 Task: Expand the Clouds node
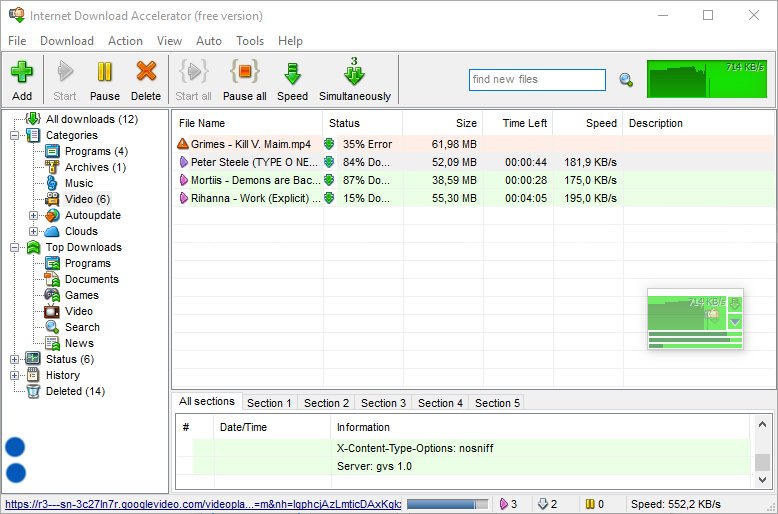33,231
